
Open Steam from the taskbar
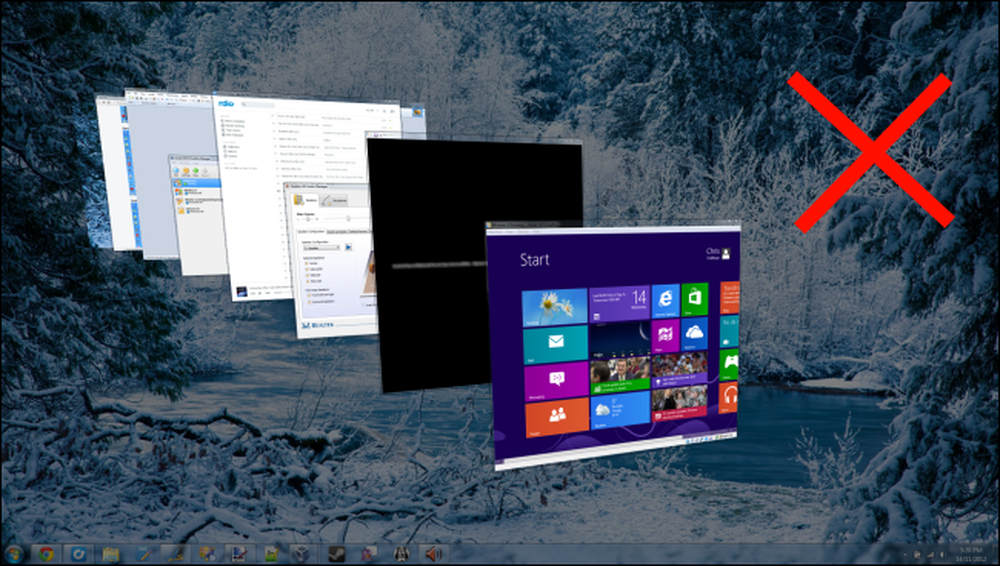pyautogui.click(x=336, y=553)
